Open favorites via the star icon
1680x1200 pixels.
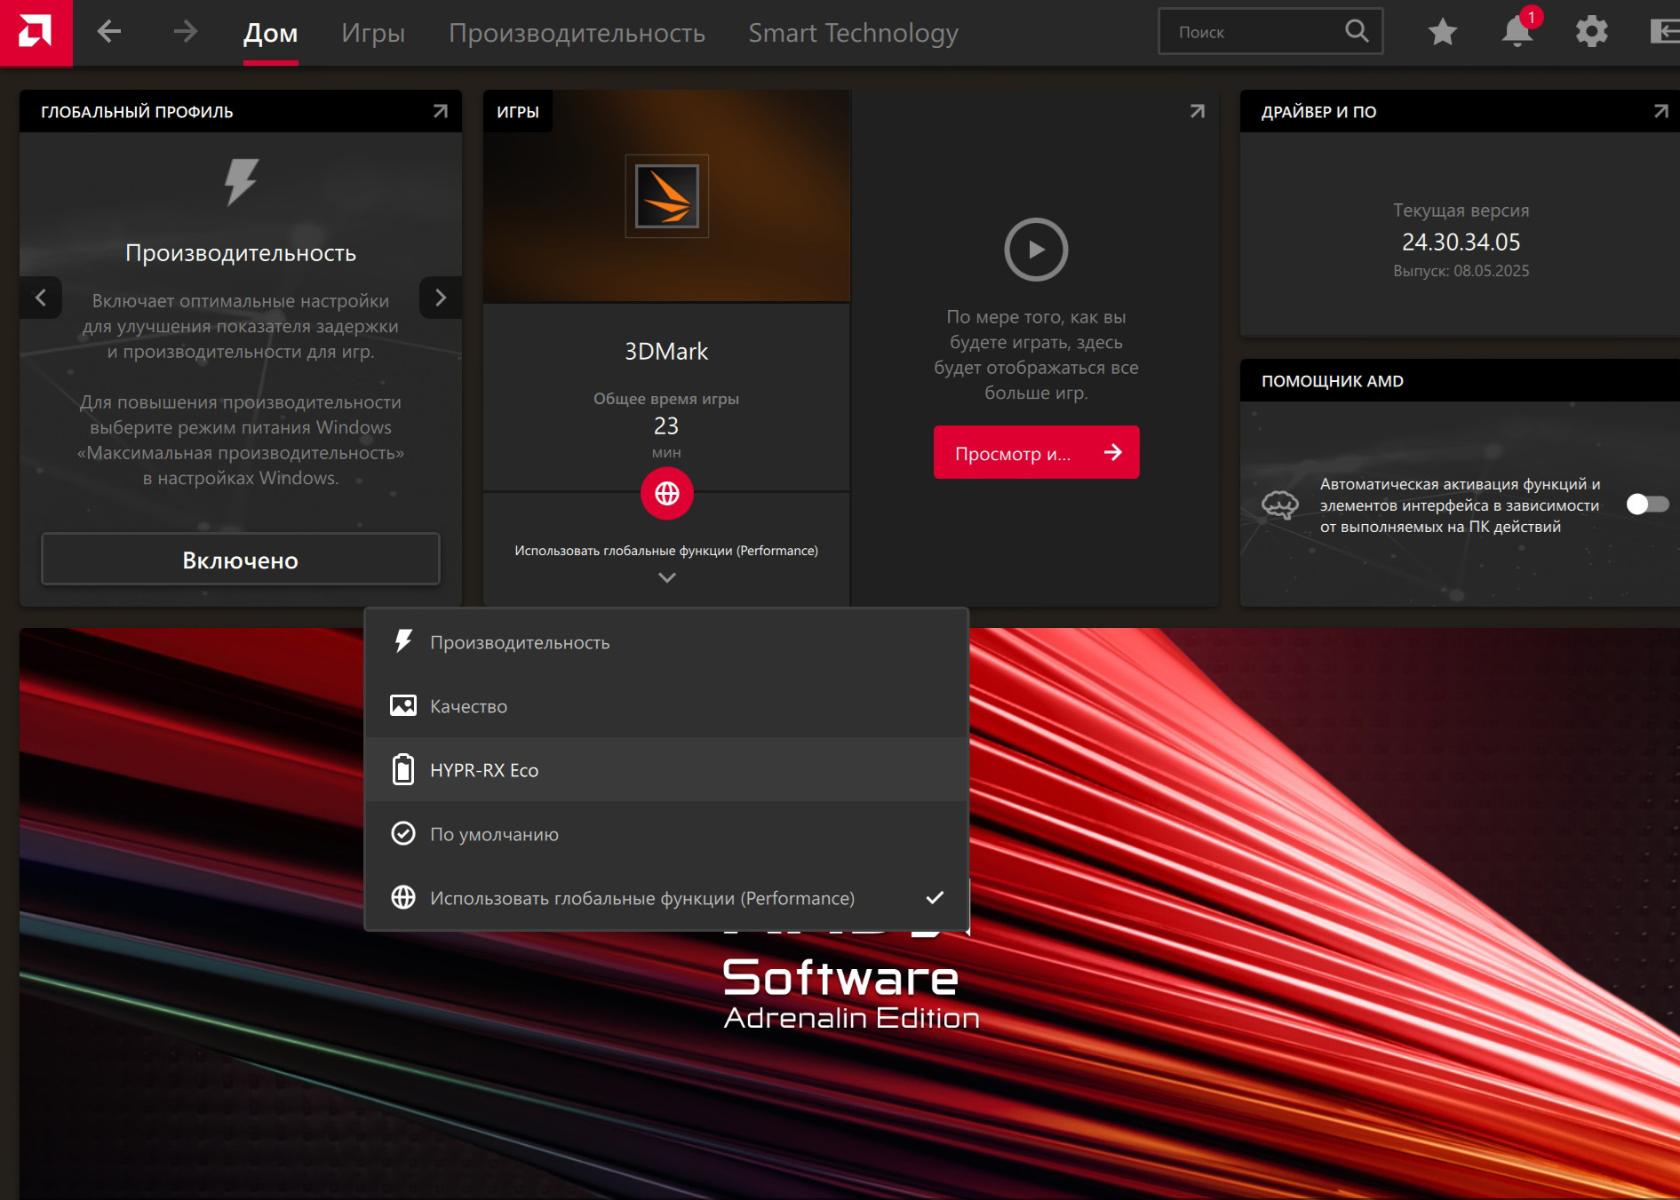[1442, 32]
